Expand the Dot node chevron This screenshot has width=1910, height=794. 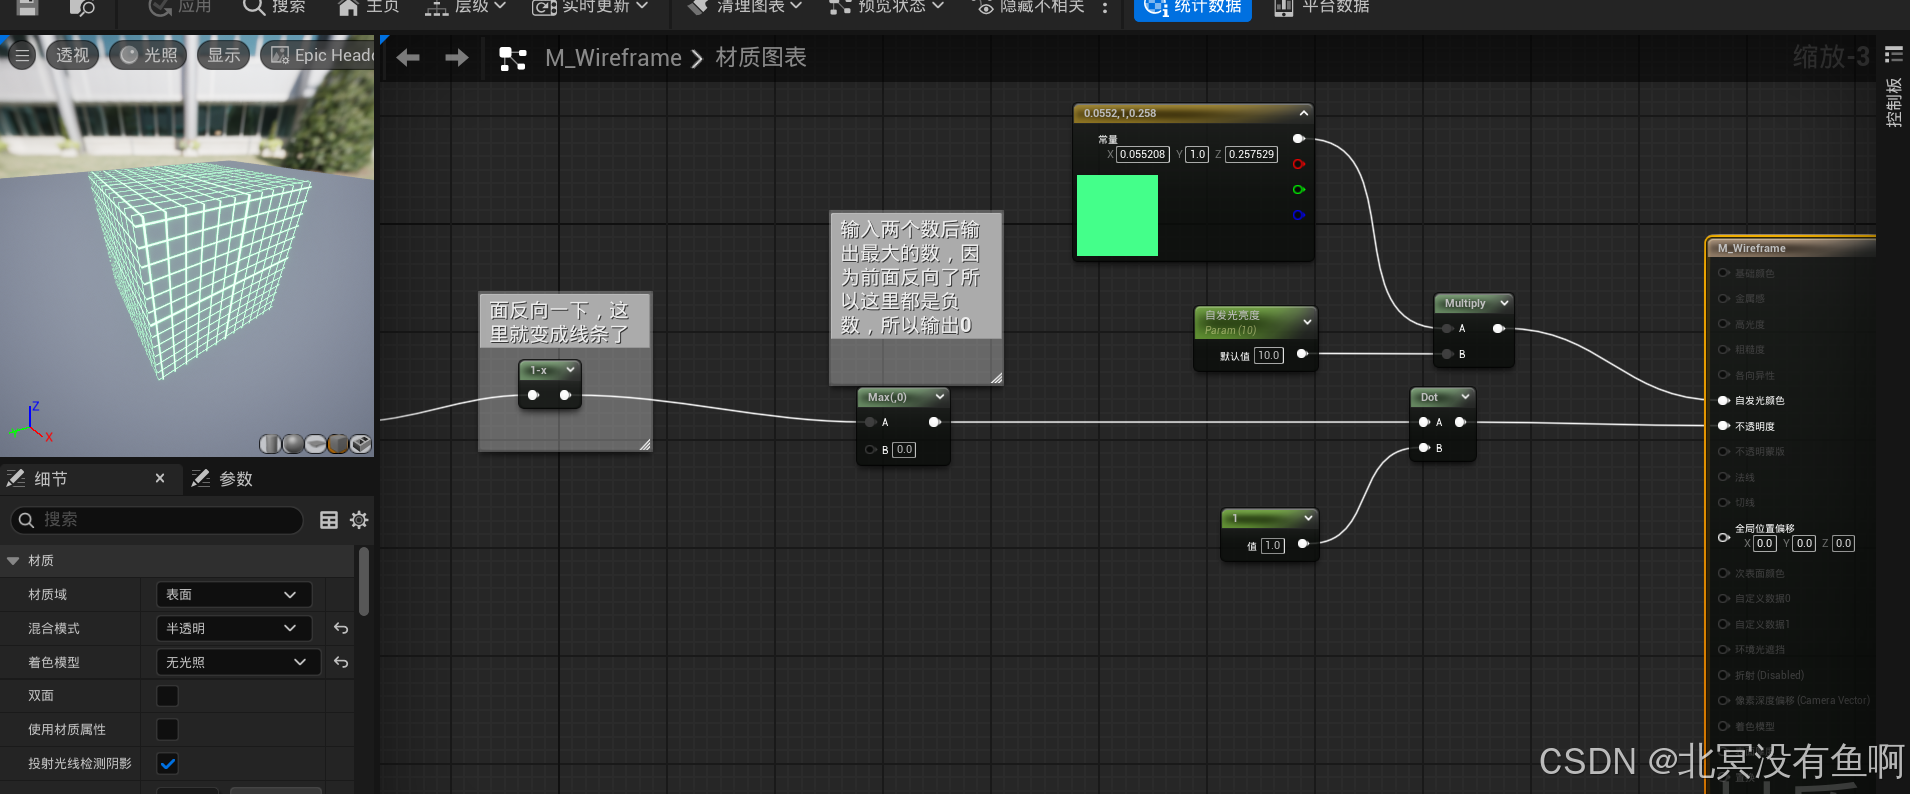[1465, 397]
